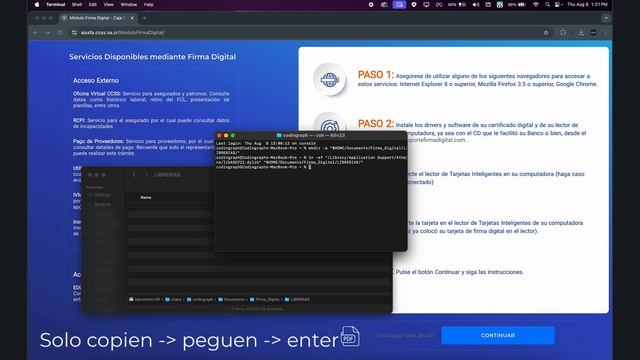Close the Módulo Firma Digital tab
The image size is (640, 360).
pos(132,18)
